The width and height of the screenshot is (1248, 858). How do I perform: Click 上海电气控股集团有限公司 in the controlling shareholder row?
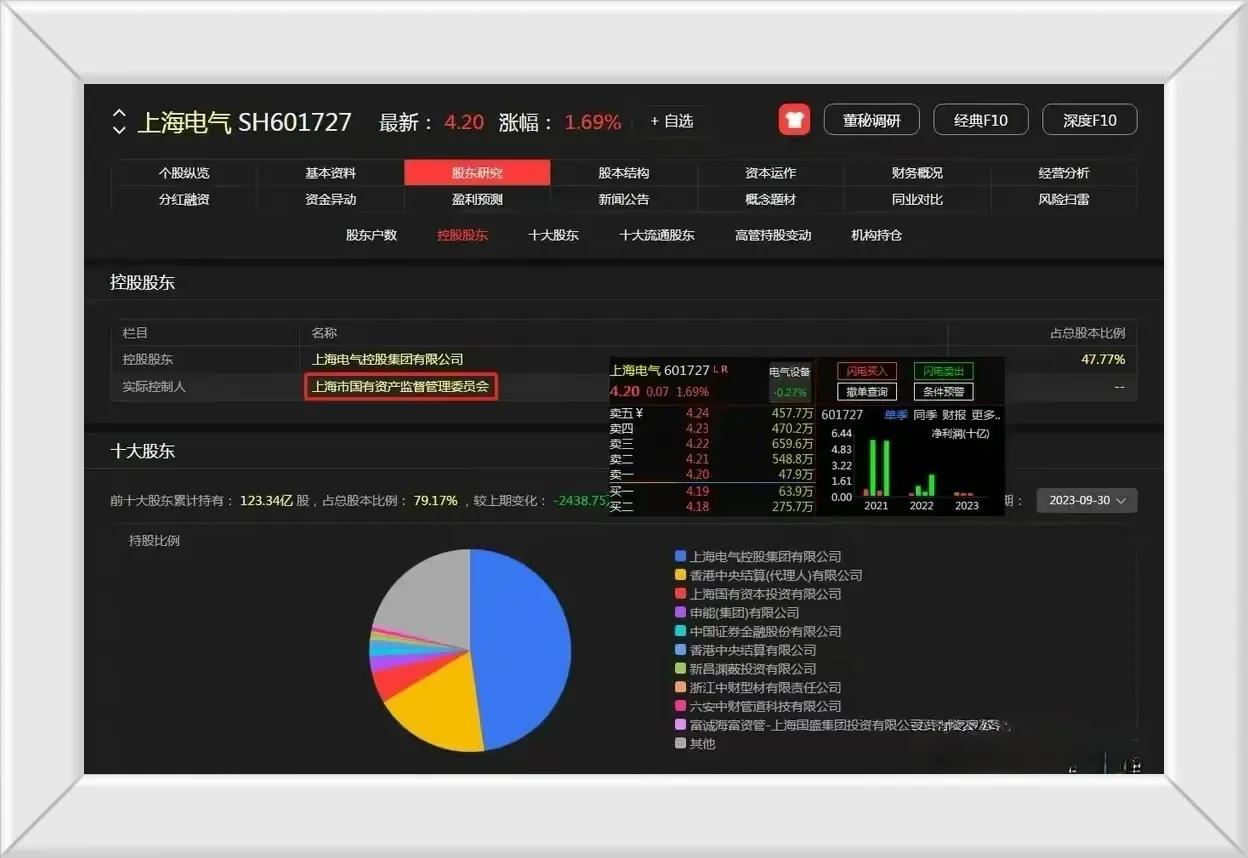click(x=388, y=359)
